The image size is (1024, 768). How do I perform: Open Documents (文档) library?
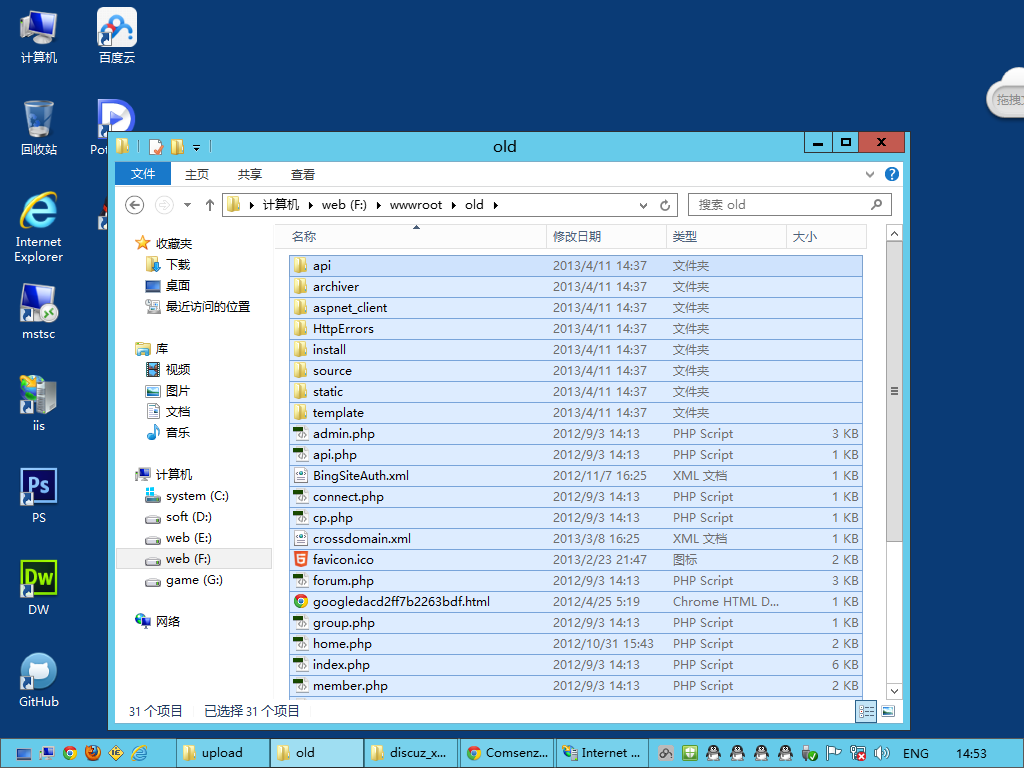click(x=168, y=411)
